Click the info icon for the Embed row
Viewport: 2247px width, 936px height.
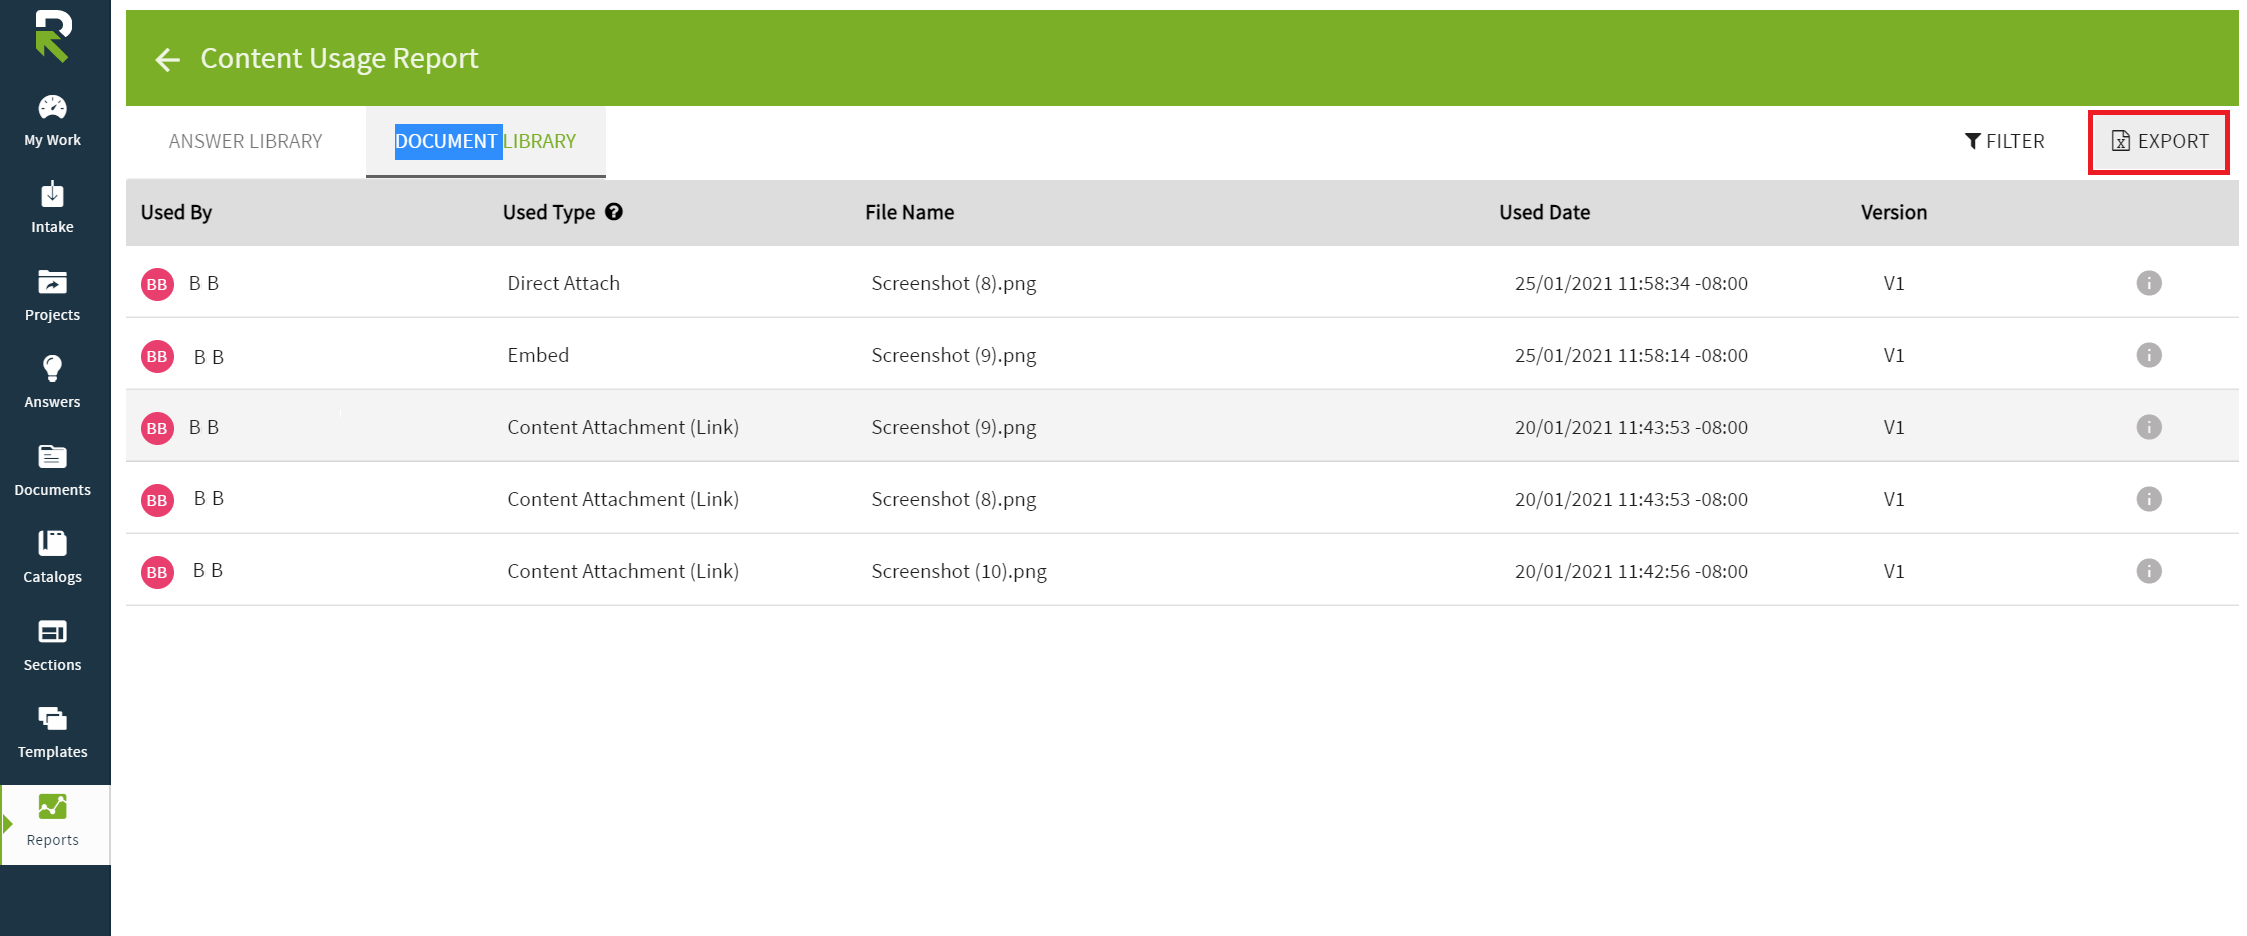[2148, 355]
